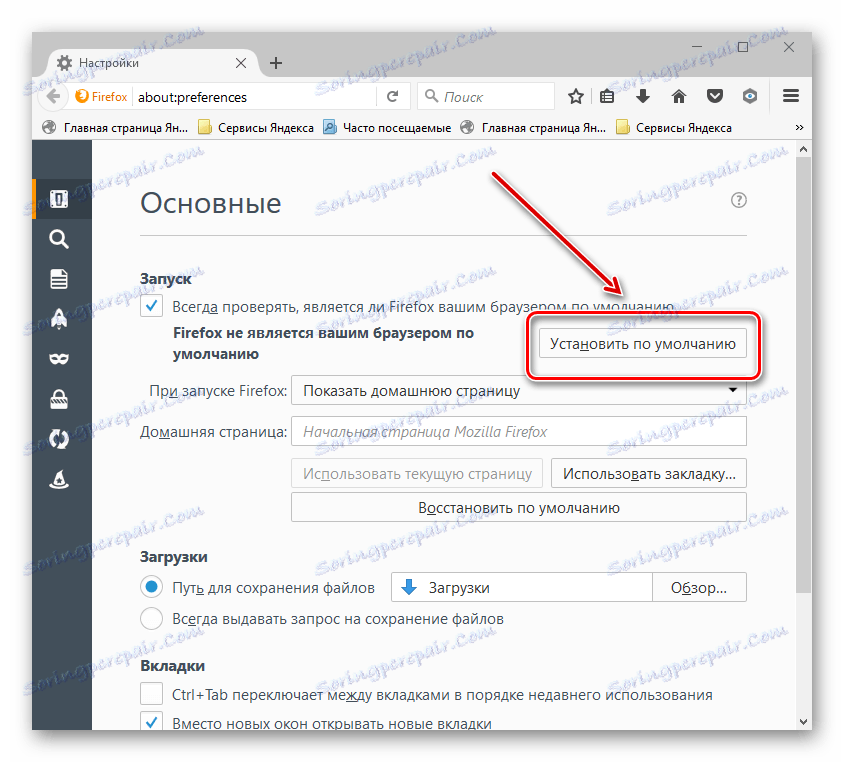Open the Applications rocket sidebar icon
The image size is (844, 762).
tap(59, 319)
